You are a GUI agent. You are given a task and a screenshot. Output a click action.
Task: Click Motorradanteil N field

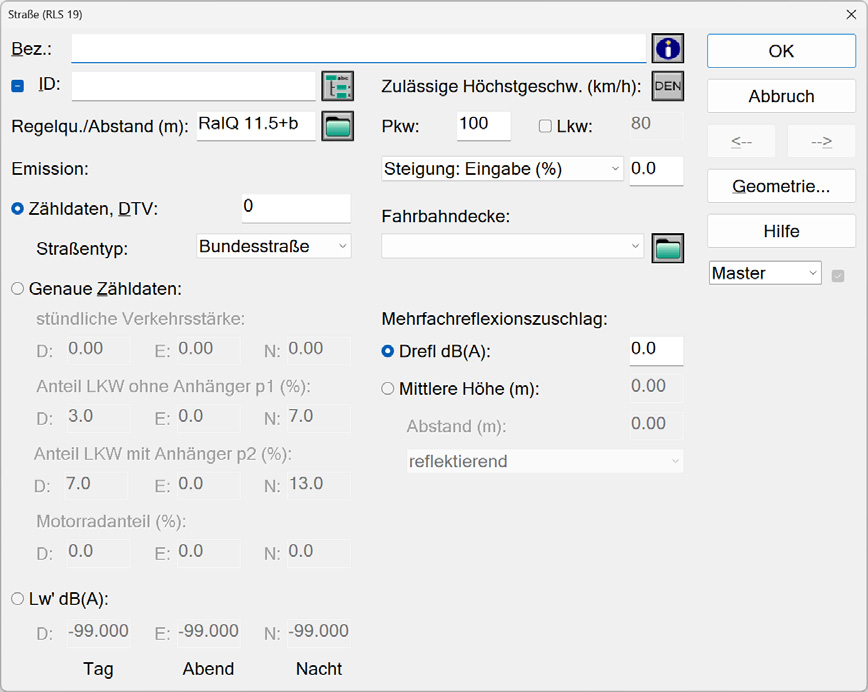click(x=319, y=553)
